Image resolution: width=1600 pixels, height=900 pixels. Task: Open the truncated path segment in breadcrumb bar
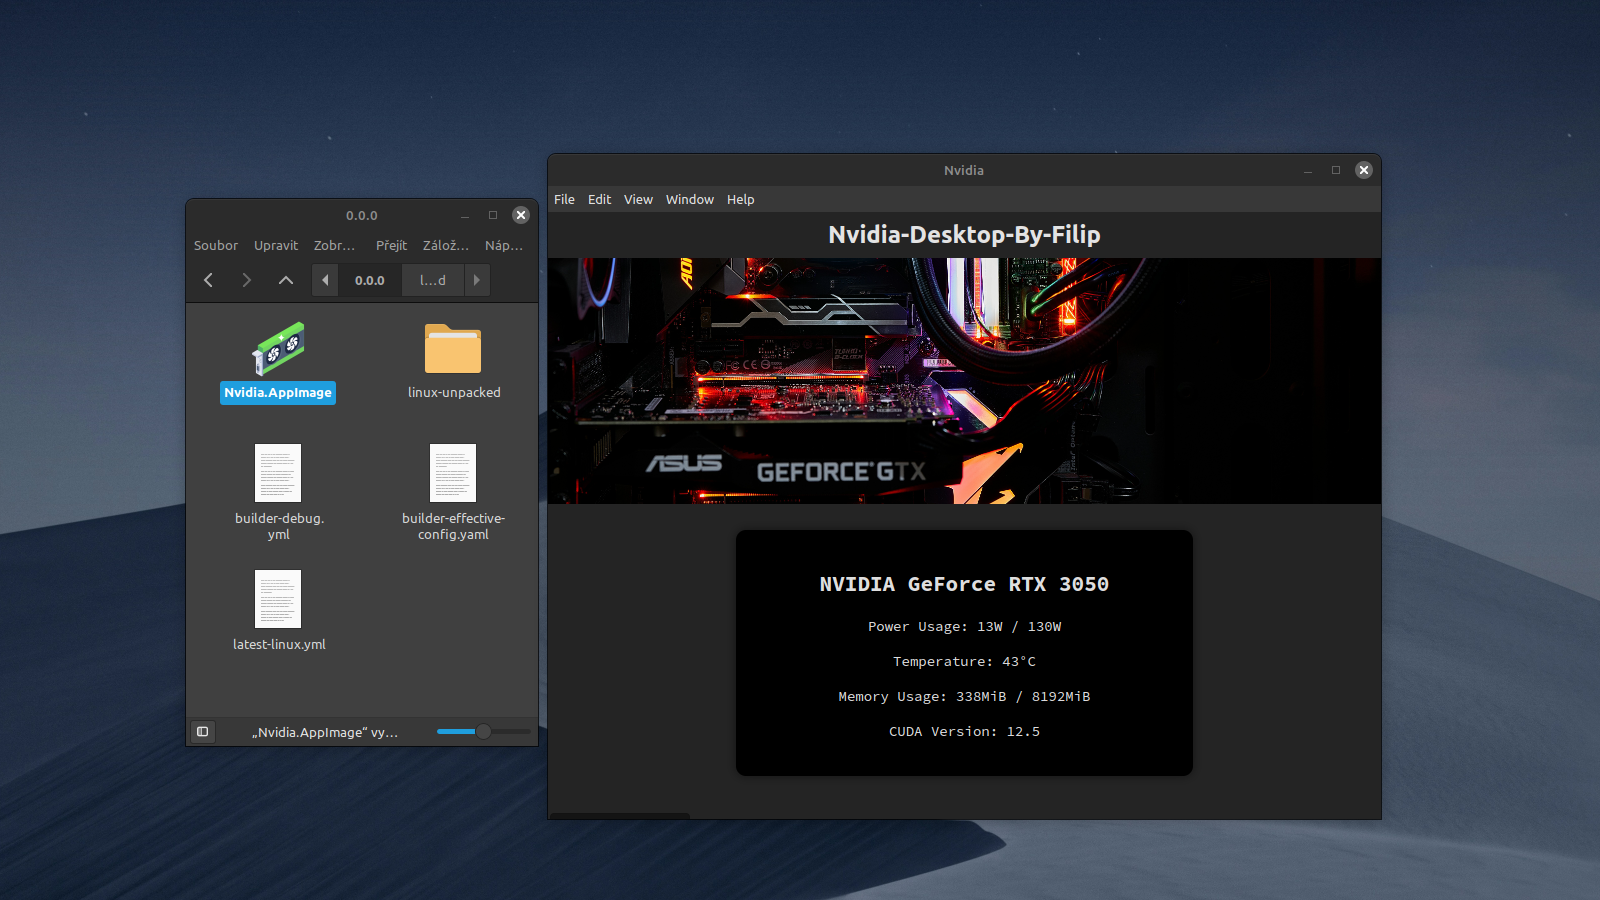pyautogui.click(x=431, y=280)
